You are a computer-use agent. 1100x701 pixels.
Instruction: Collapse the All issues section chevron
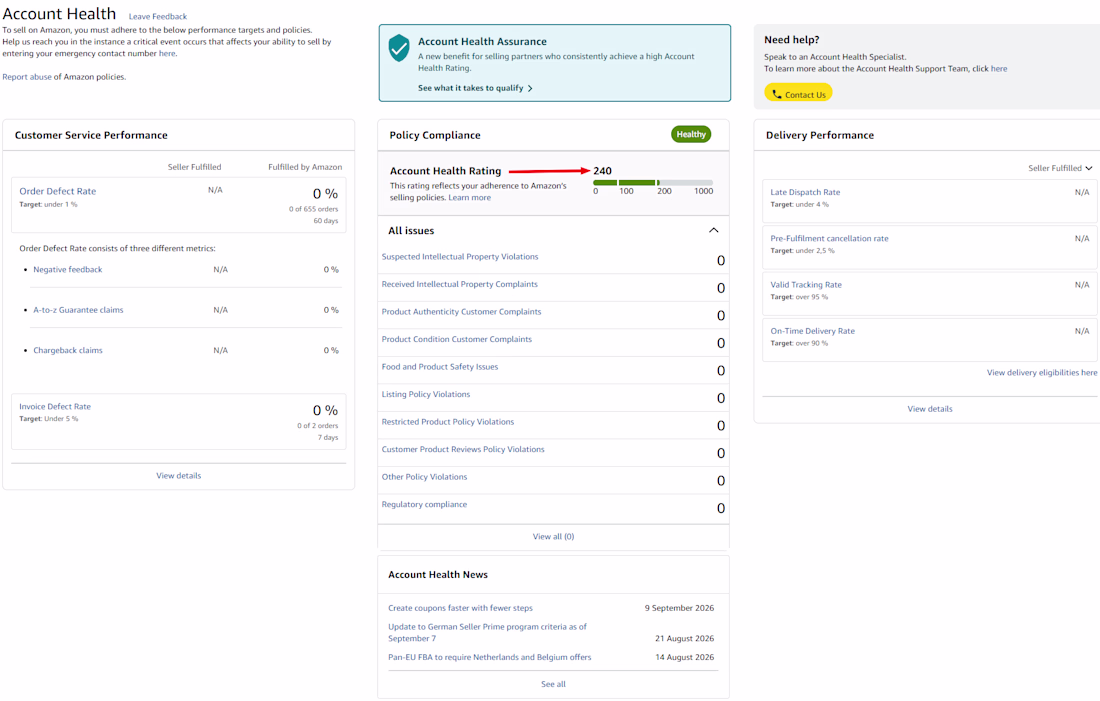(713, 230)
